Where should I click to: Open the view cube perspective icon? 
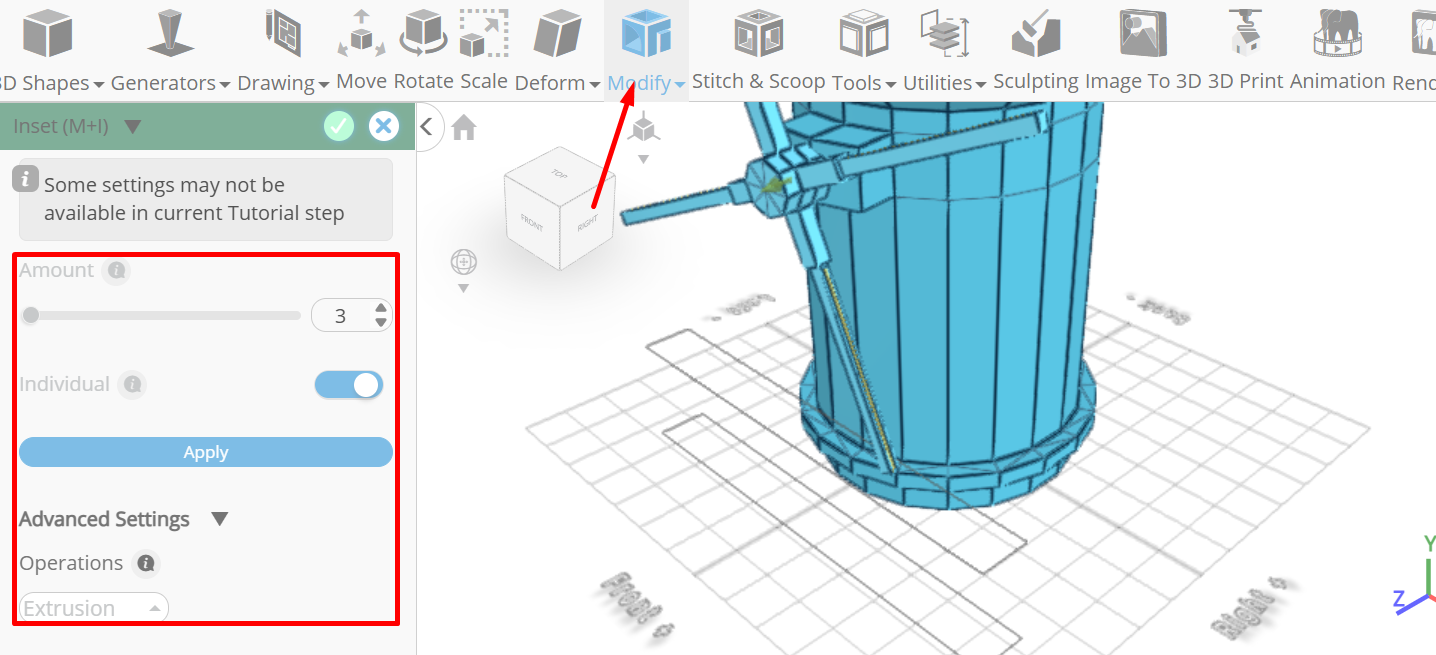644,127
